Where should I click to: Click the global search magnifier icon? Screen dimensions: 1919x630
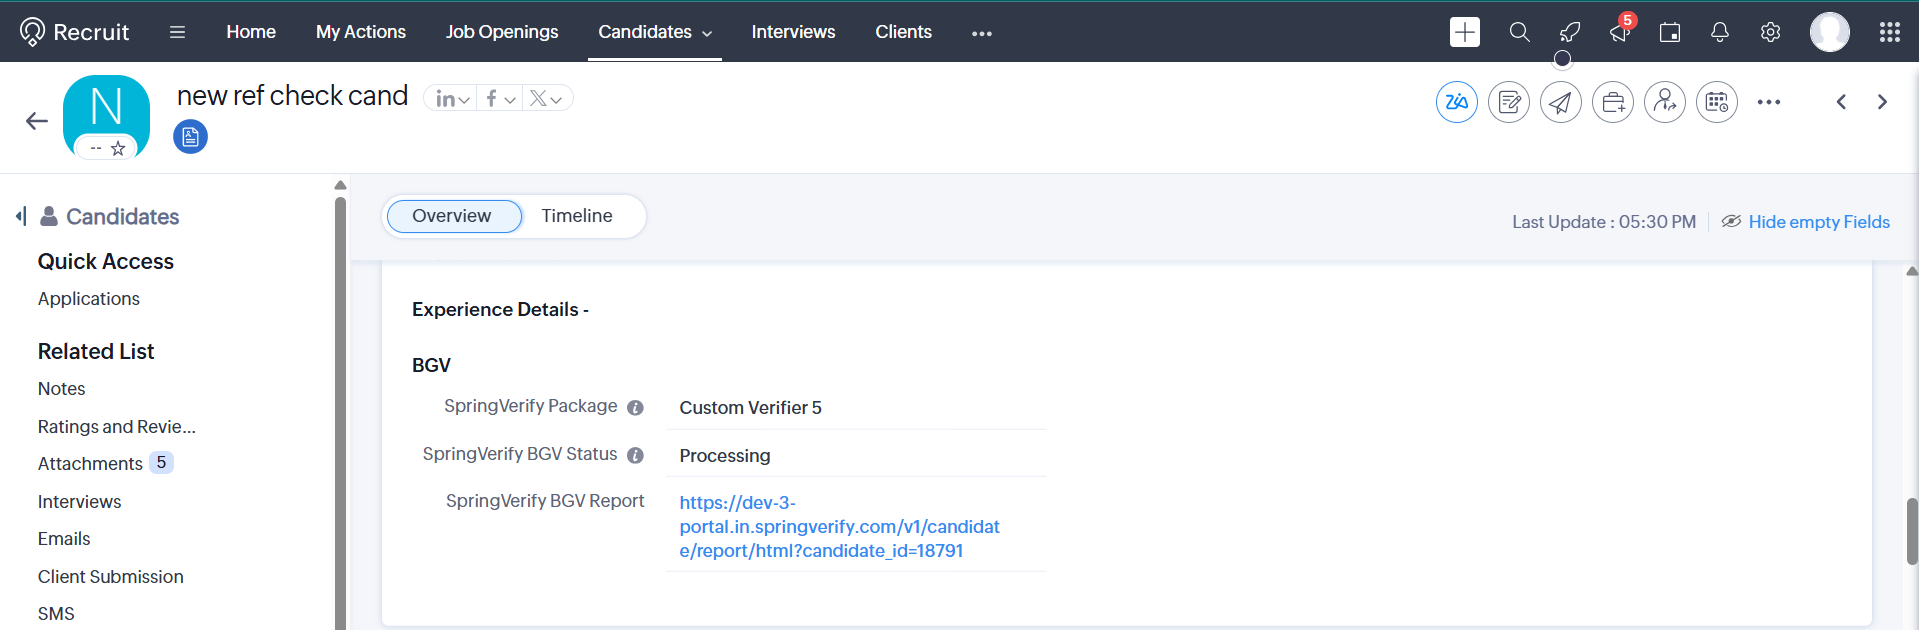[1519, 32]
